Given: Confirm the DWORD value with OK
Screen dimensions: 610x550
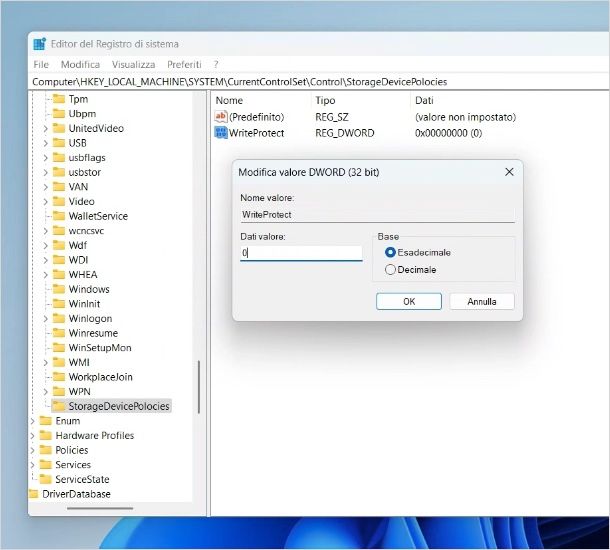Looking at the screenshot, I should pos(408,301).
